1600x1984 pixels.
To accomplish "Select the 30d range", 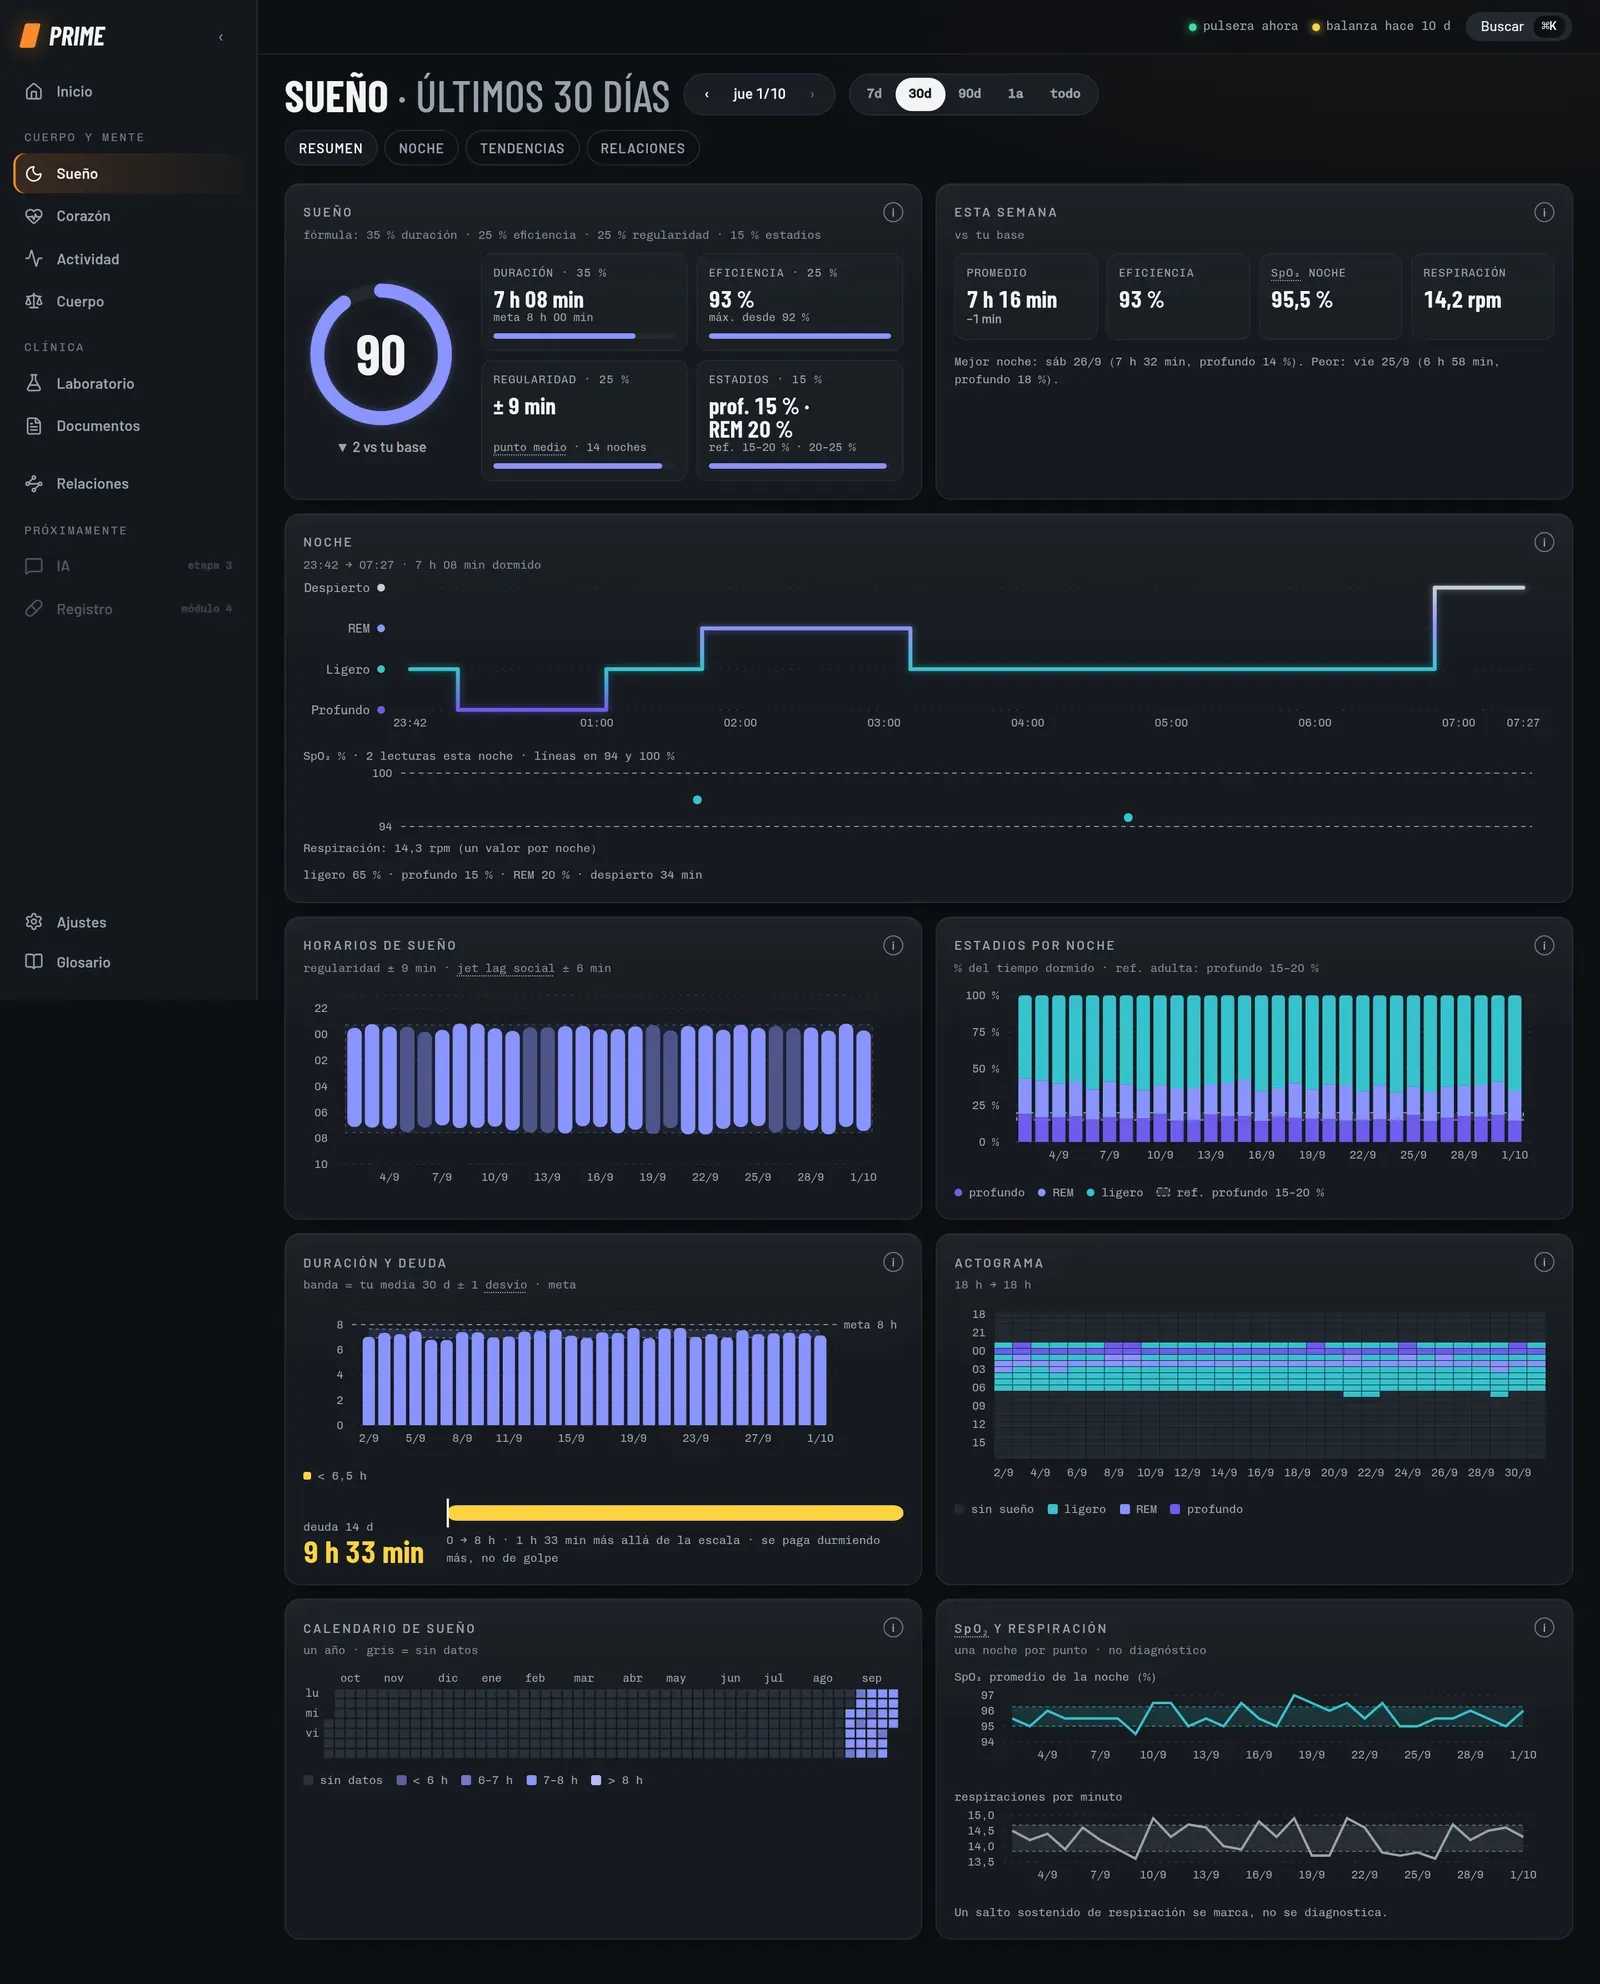I will tap(920, 94).
